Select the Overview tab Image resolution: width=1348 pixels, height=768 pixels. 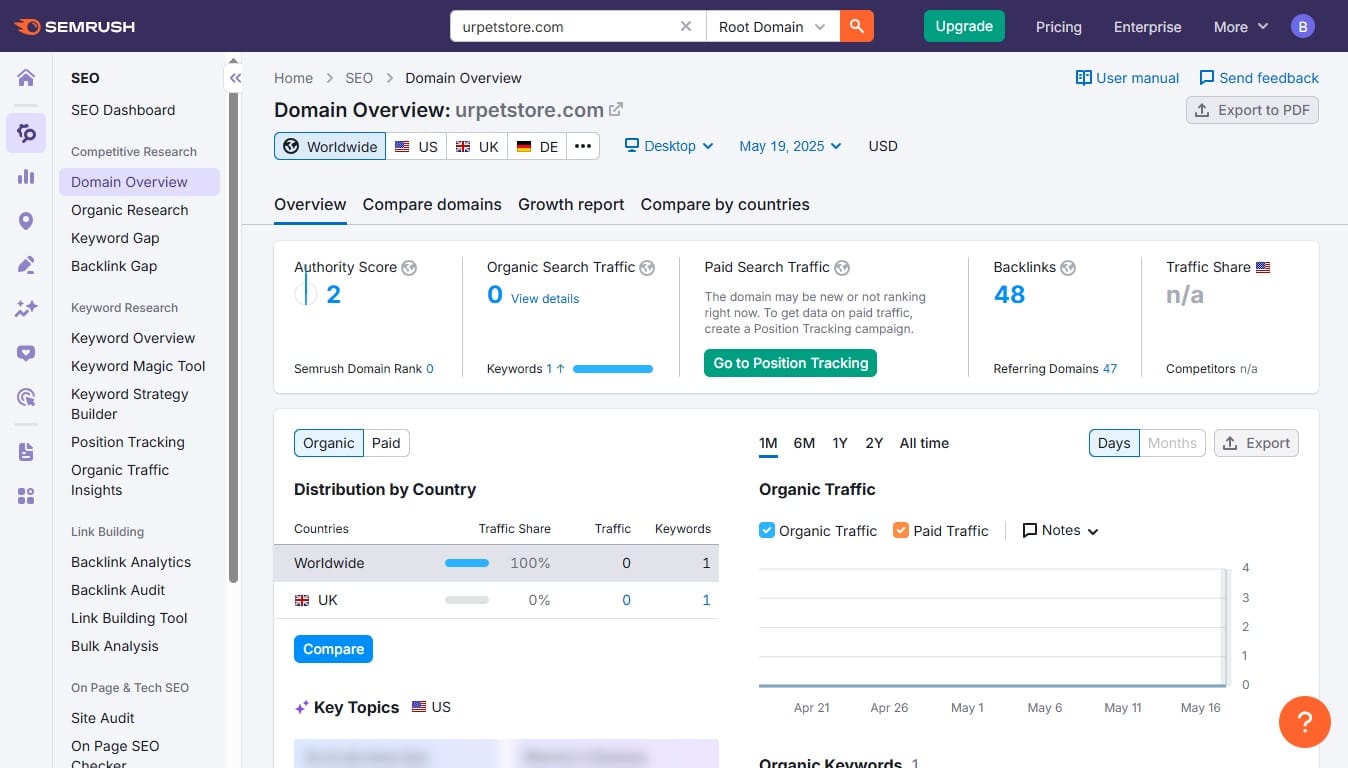click(310, 204)
